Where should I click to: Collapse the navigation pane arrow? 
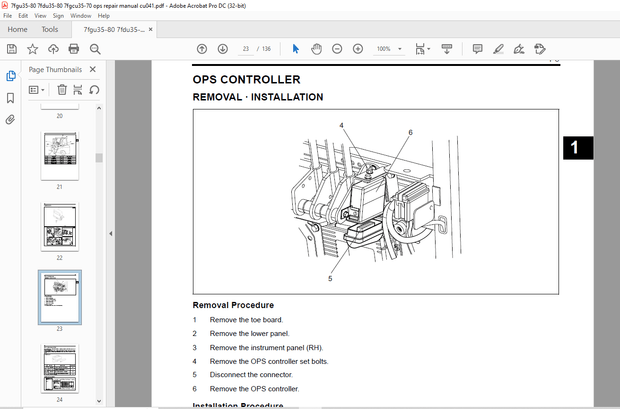pos(111,234)
